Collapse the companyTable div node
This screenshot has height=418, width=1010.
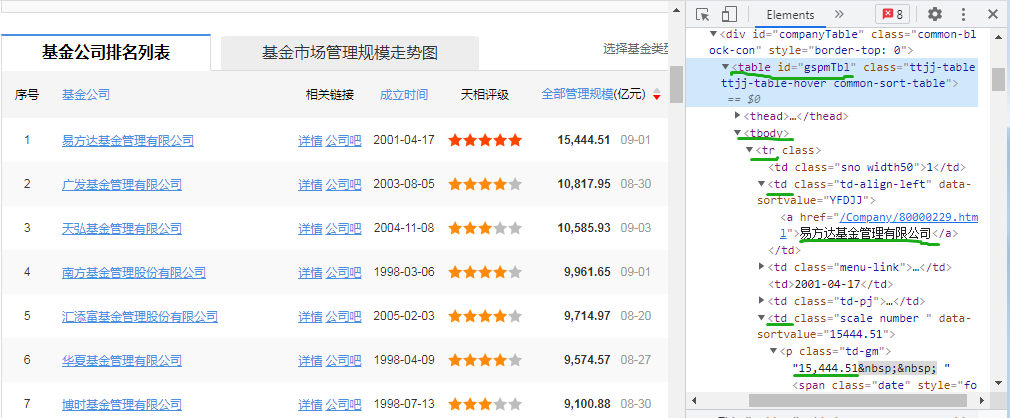[713, 33]
